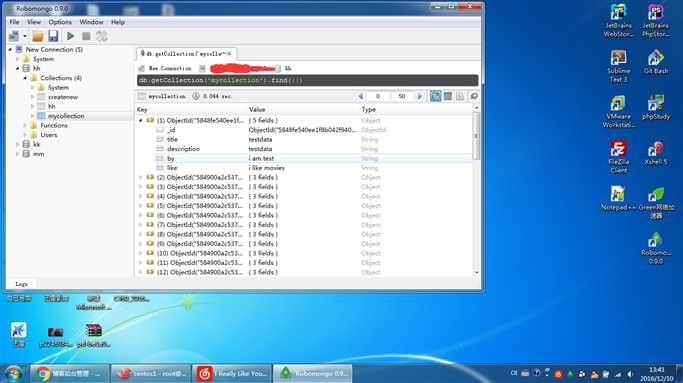
Task: Click the Key column header
Action: (x=192, y=110)
